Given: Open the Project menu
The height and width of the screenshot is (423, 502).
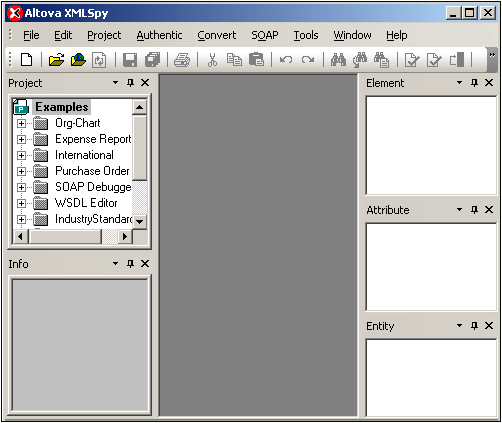Looking at the screenshot, I should click(104, 35).
